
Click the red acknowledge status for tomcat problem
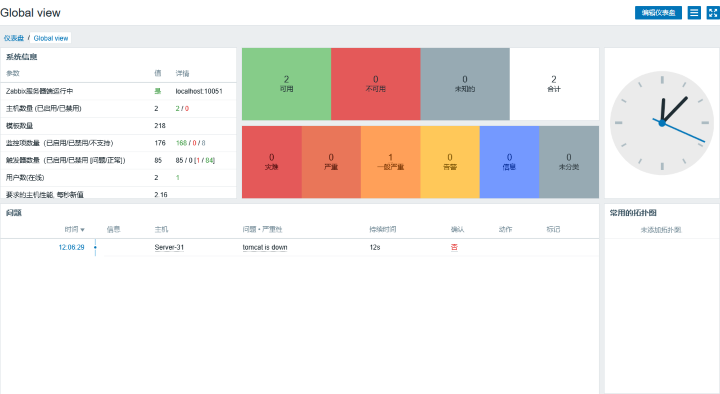[x=454, y=247]
